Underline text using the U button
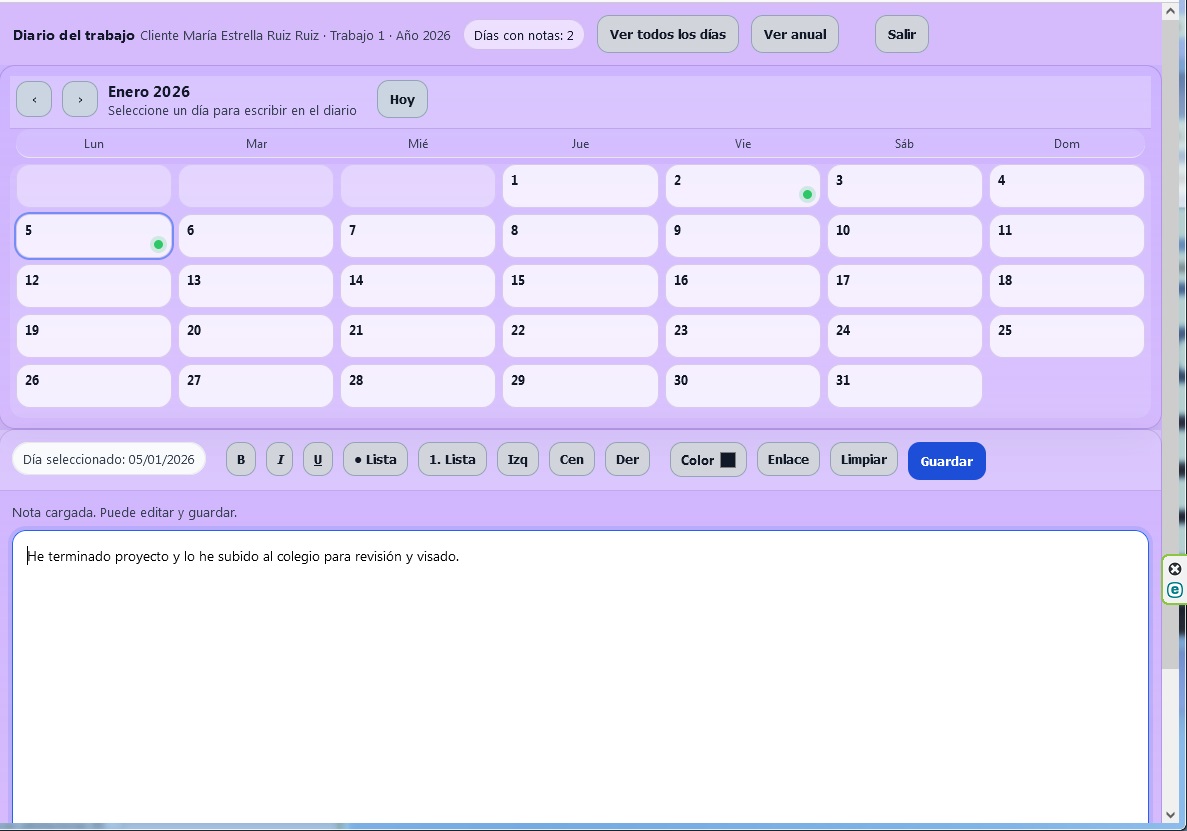Viewport: 1187px width, 831px height. pos(317,460)
